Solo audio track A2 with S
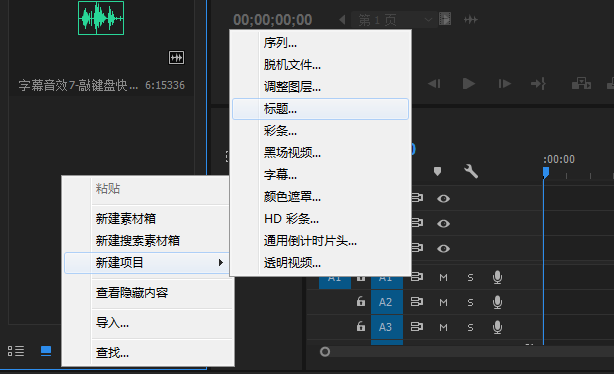This screenshot has height=374, width=614. [470, 303]
